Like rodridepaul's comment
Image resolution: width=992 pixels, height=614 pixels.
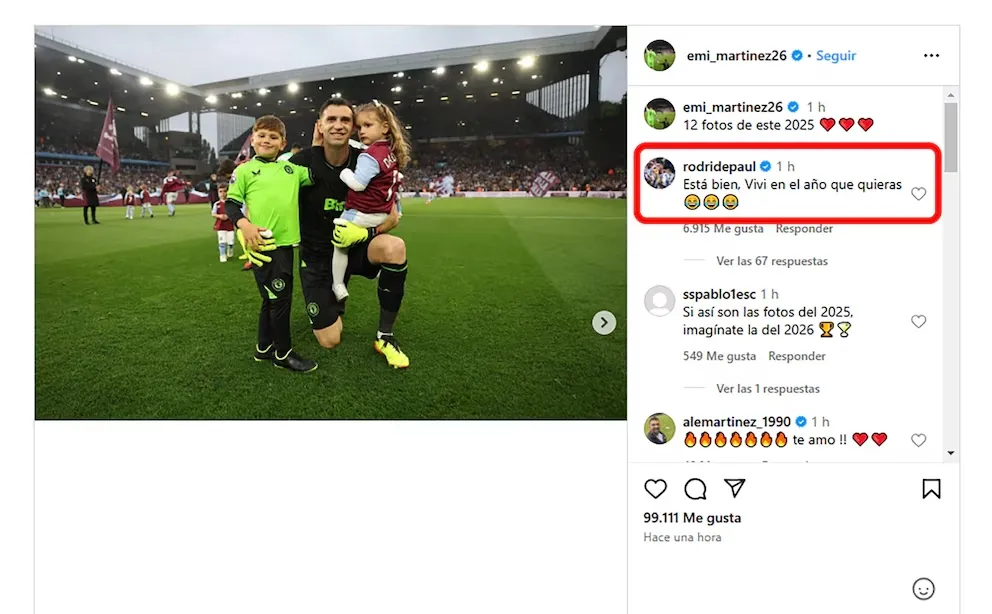pyautogui.click(x=918, y=194)
